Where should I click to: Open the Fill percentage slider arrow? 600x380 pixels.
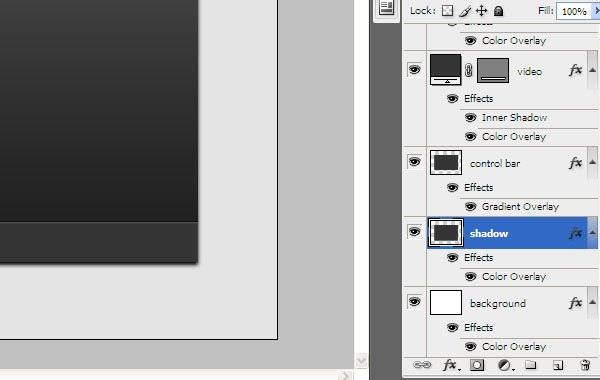596,11
